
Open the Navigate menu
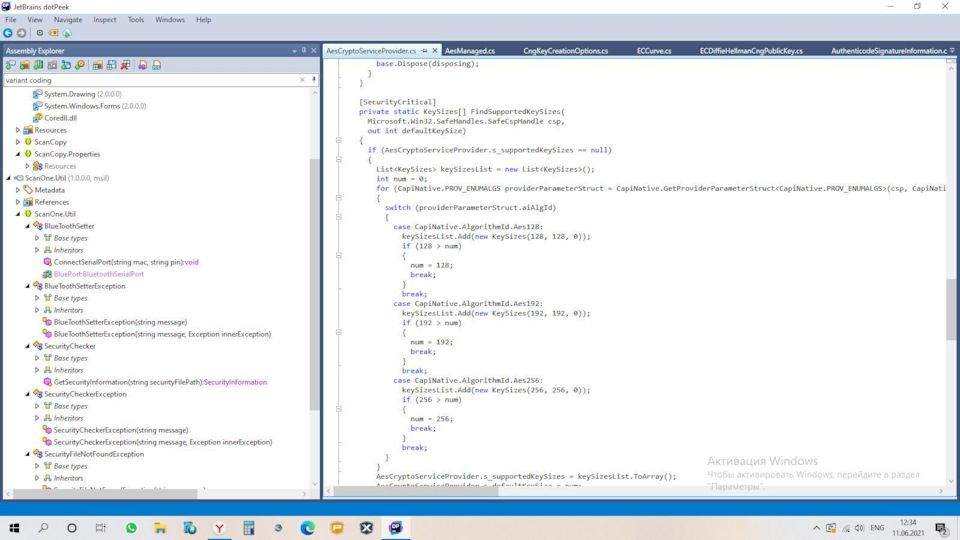pyautogui.click(x=67, y=20)
